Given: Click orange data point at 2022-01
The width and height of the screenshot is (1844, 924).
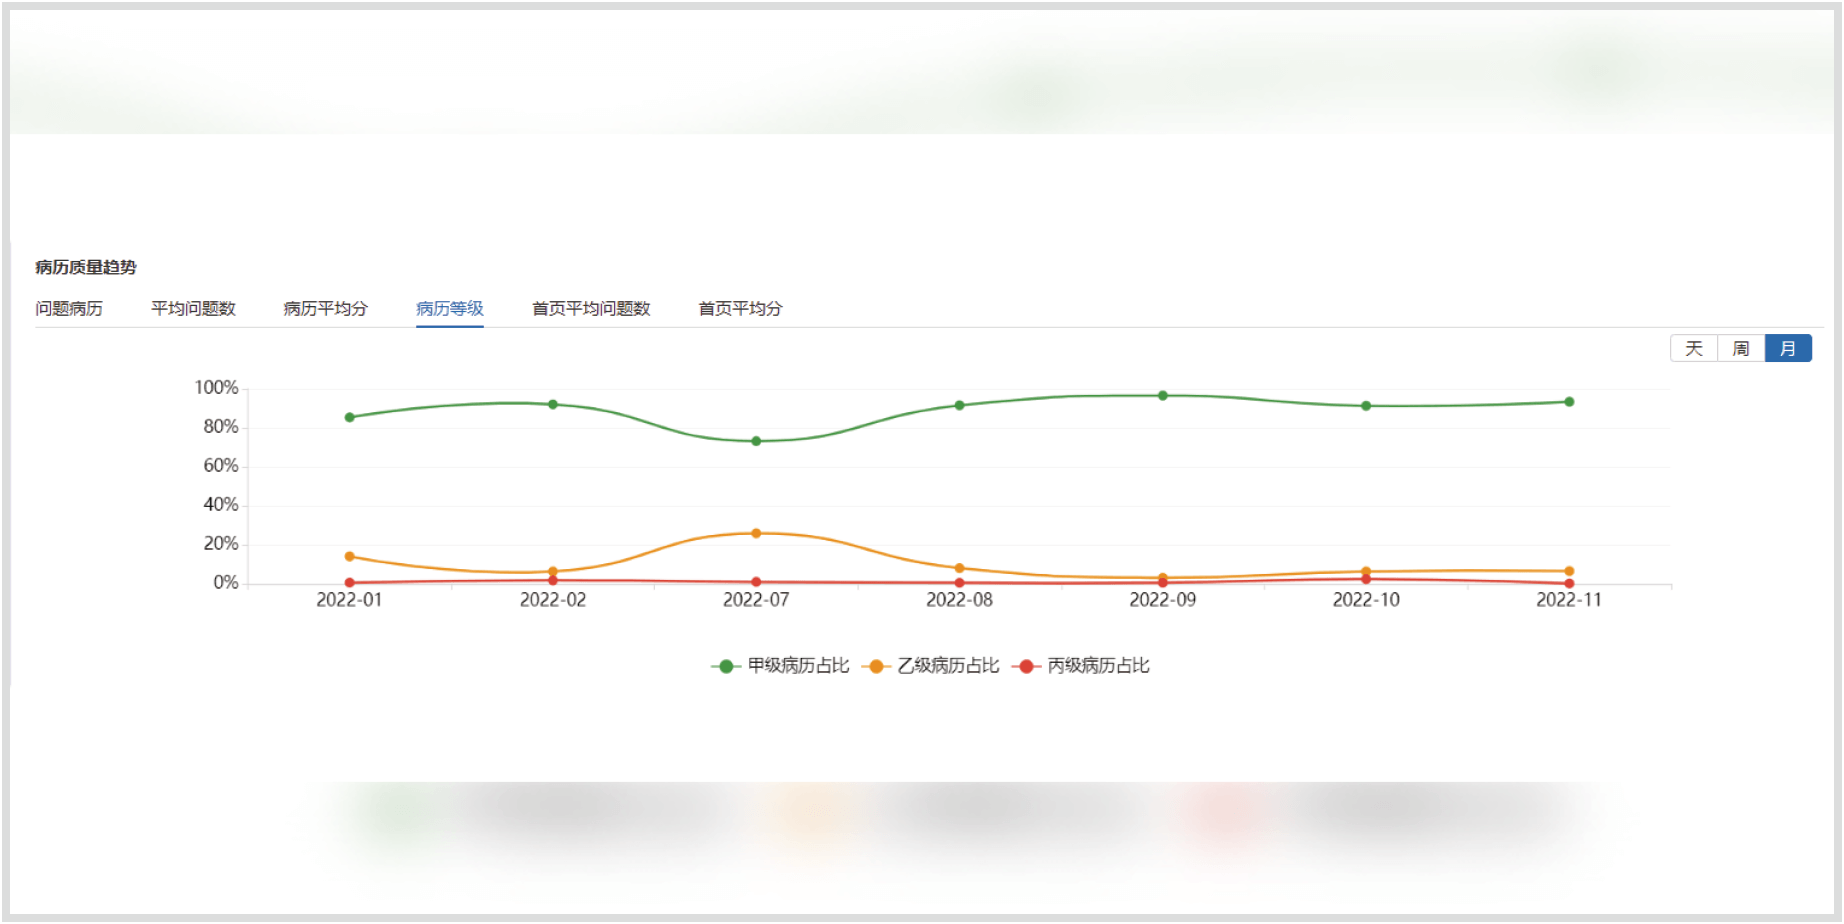Looking at the screenshot, I should point(349,556).
